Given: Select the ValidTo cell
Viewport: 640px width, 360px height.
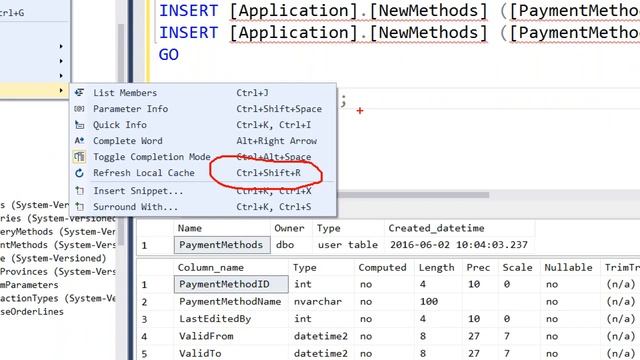Looking at the screenshot, I should [x=231, y=353].
